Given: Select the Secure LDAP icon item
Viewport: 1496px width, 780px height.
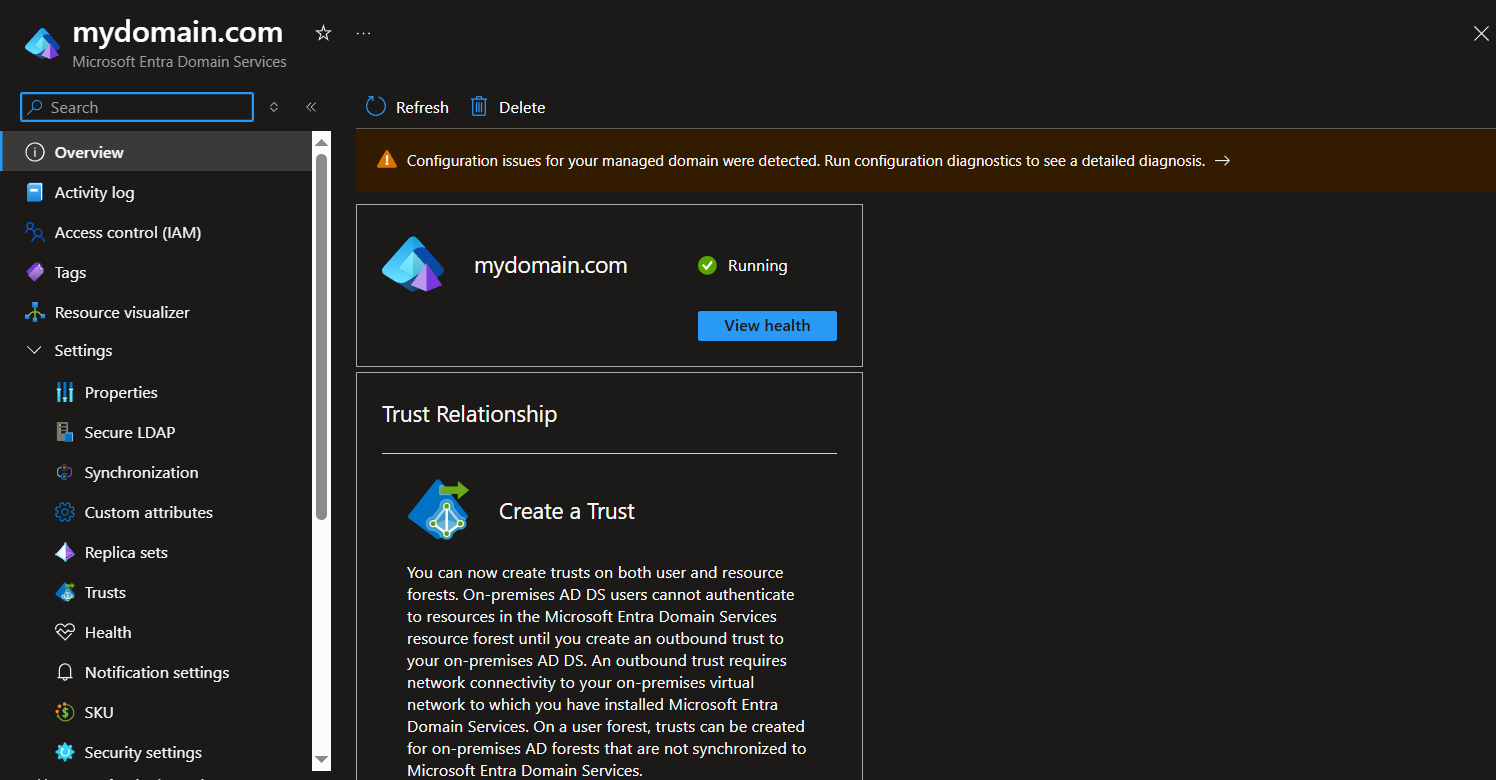Looking at the screenshot, I should tap(65, 433).
